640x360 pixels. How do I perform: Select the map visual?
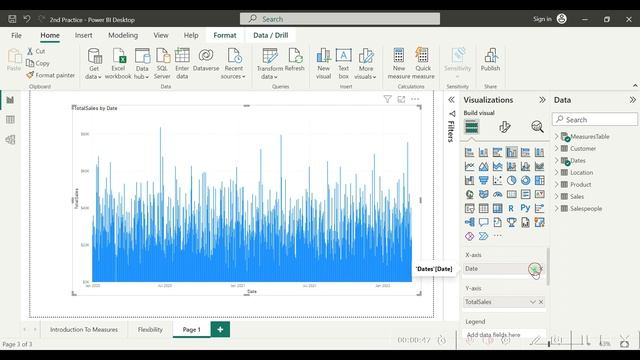(x=469, y=194)
